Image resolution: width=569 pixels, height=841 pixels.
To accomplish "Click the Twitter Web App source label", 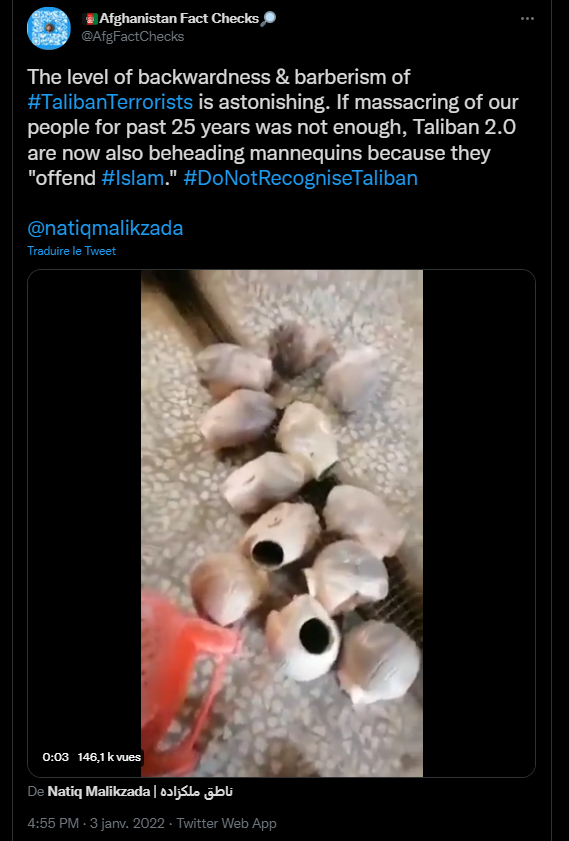I will tap(226, 823).
